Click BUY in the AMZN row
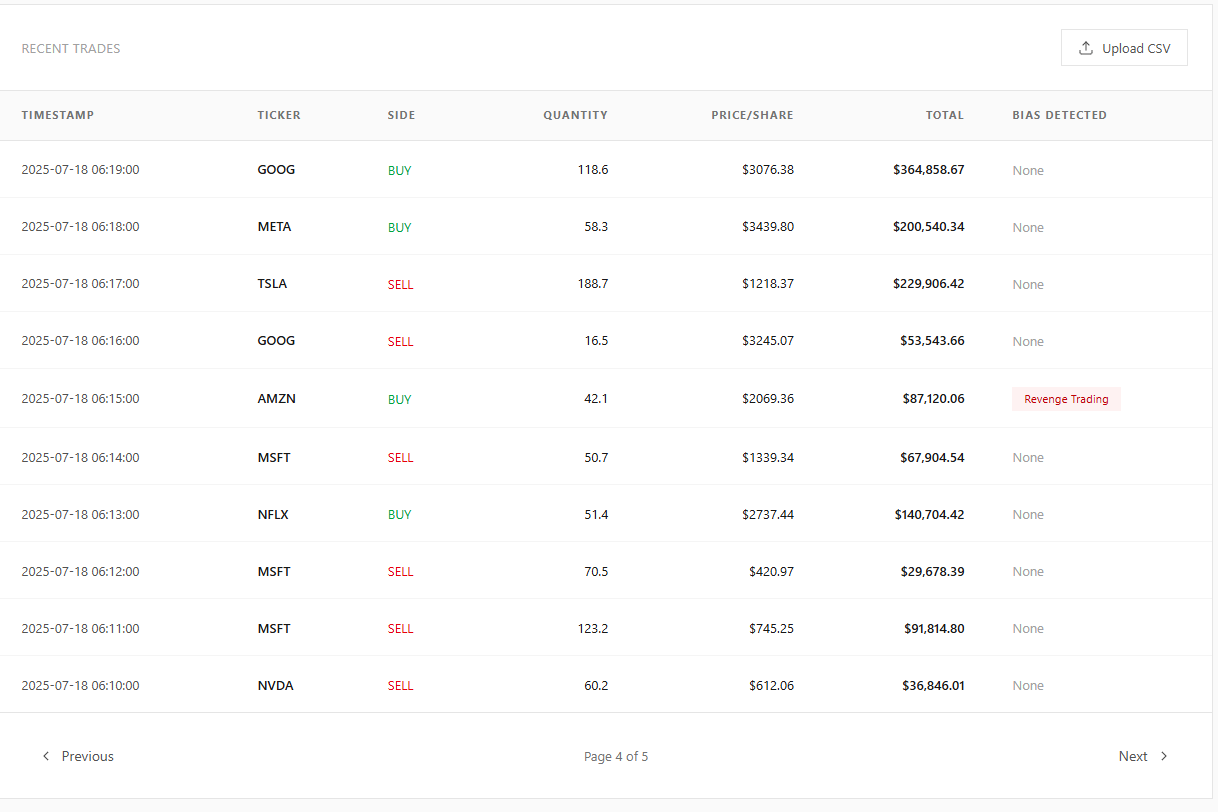This screenshot has width=1218, height=812. [399, 400]
